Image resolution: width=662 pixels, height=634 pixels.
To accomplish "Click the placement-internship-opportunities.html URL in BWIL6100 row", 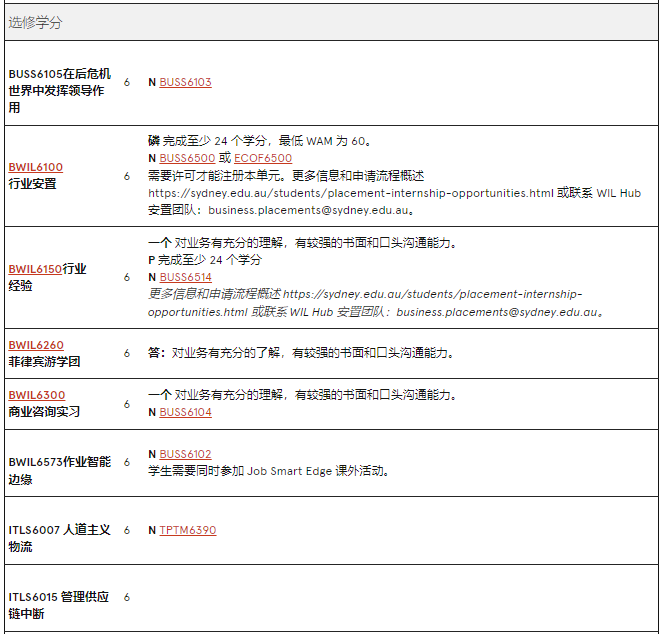I will point(350,193).
